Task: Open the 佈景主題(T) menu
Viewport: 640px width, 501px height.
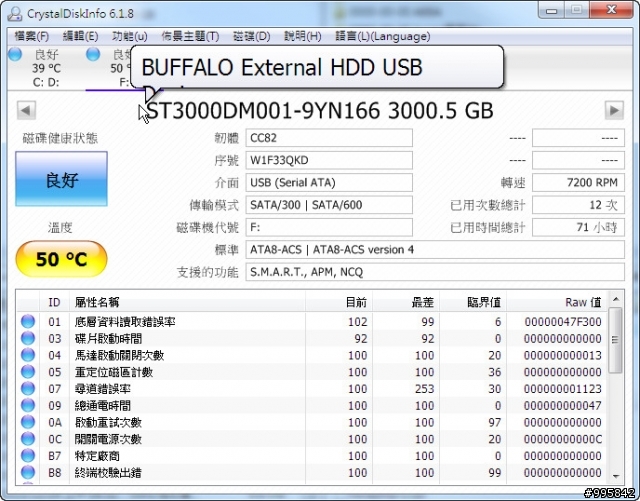Action: (190, 36)
